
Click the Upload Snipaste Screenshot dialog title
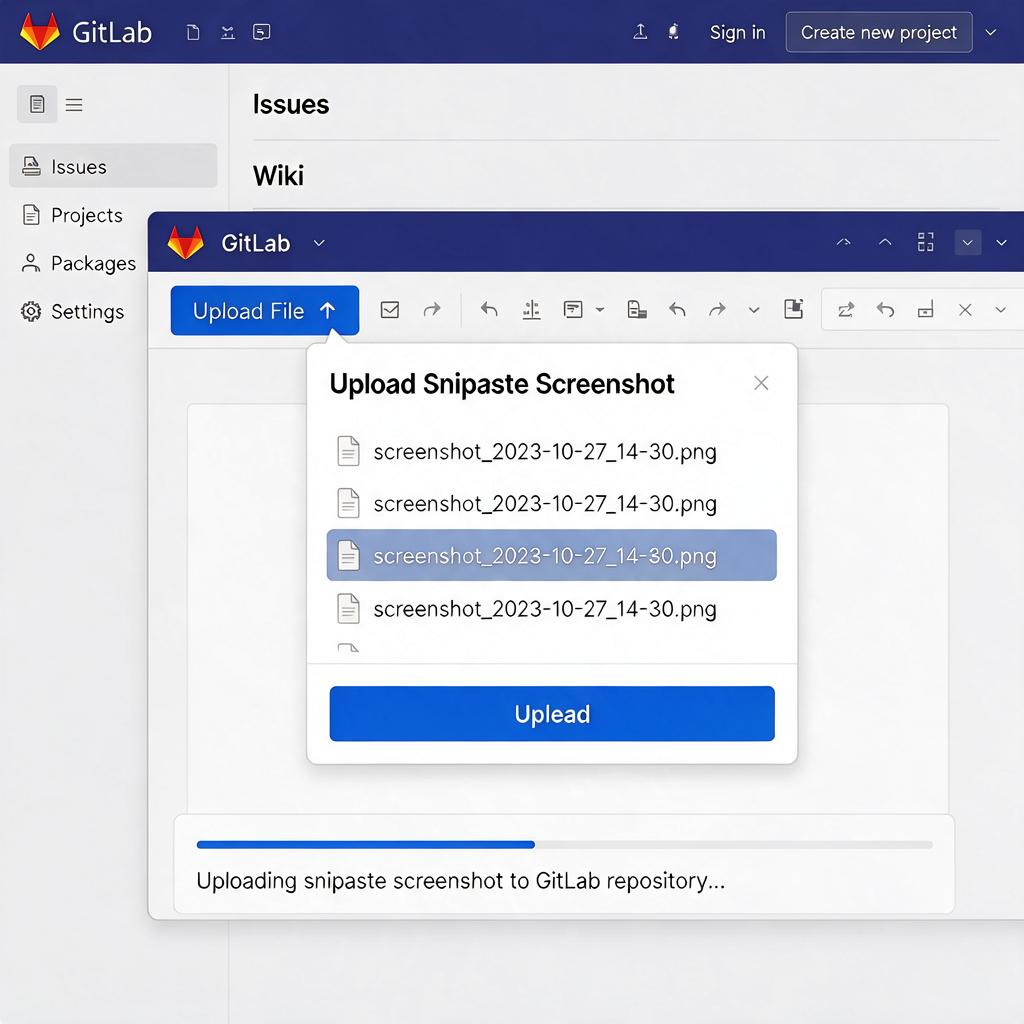[502, 384]
